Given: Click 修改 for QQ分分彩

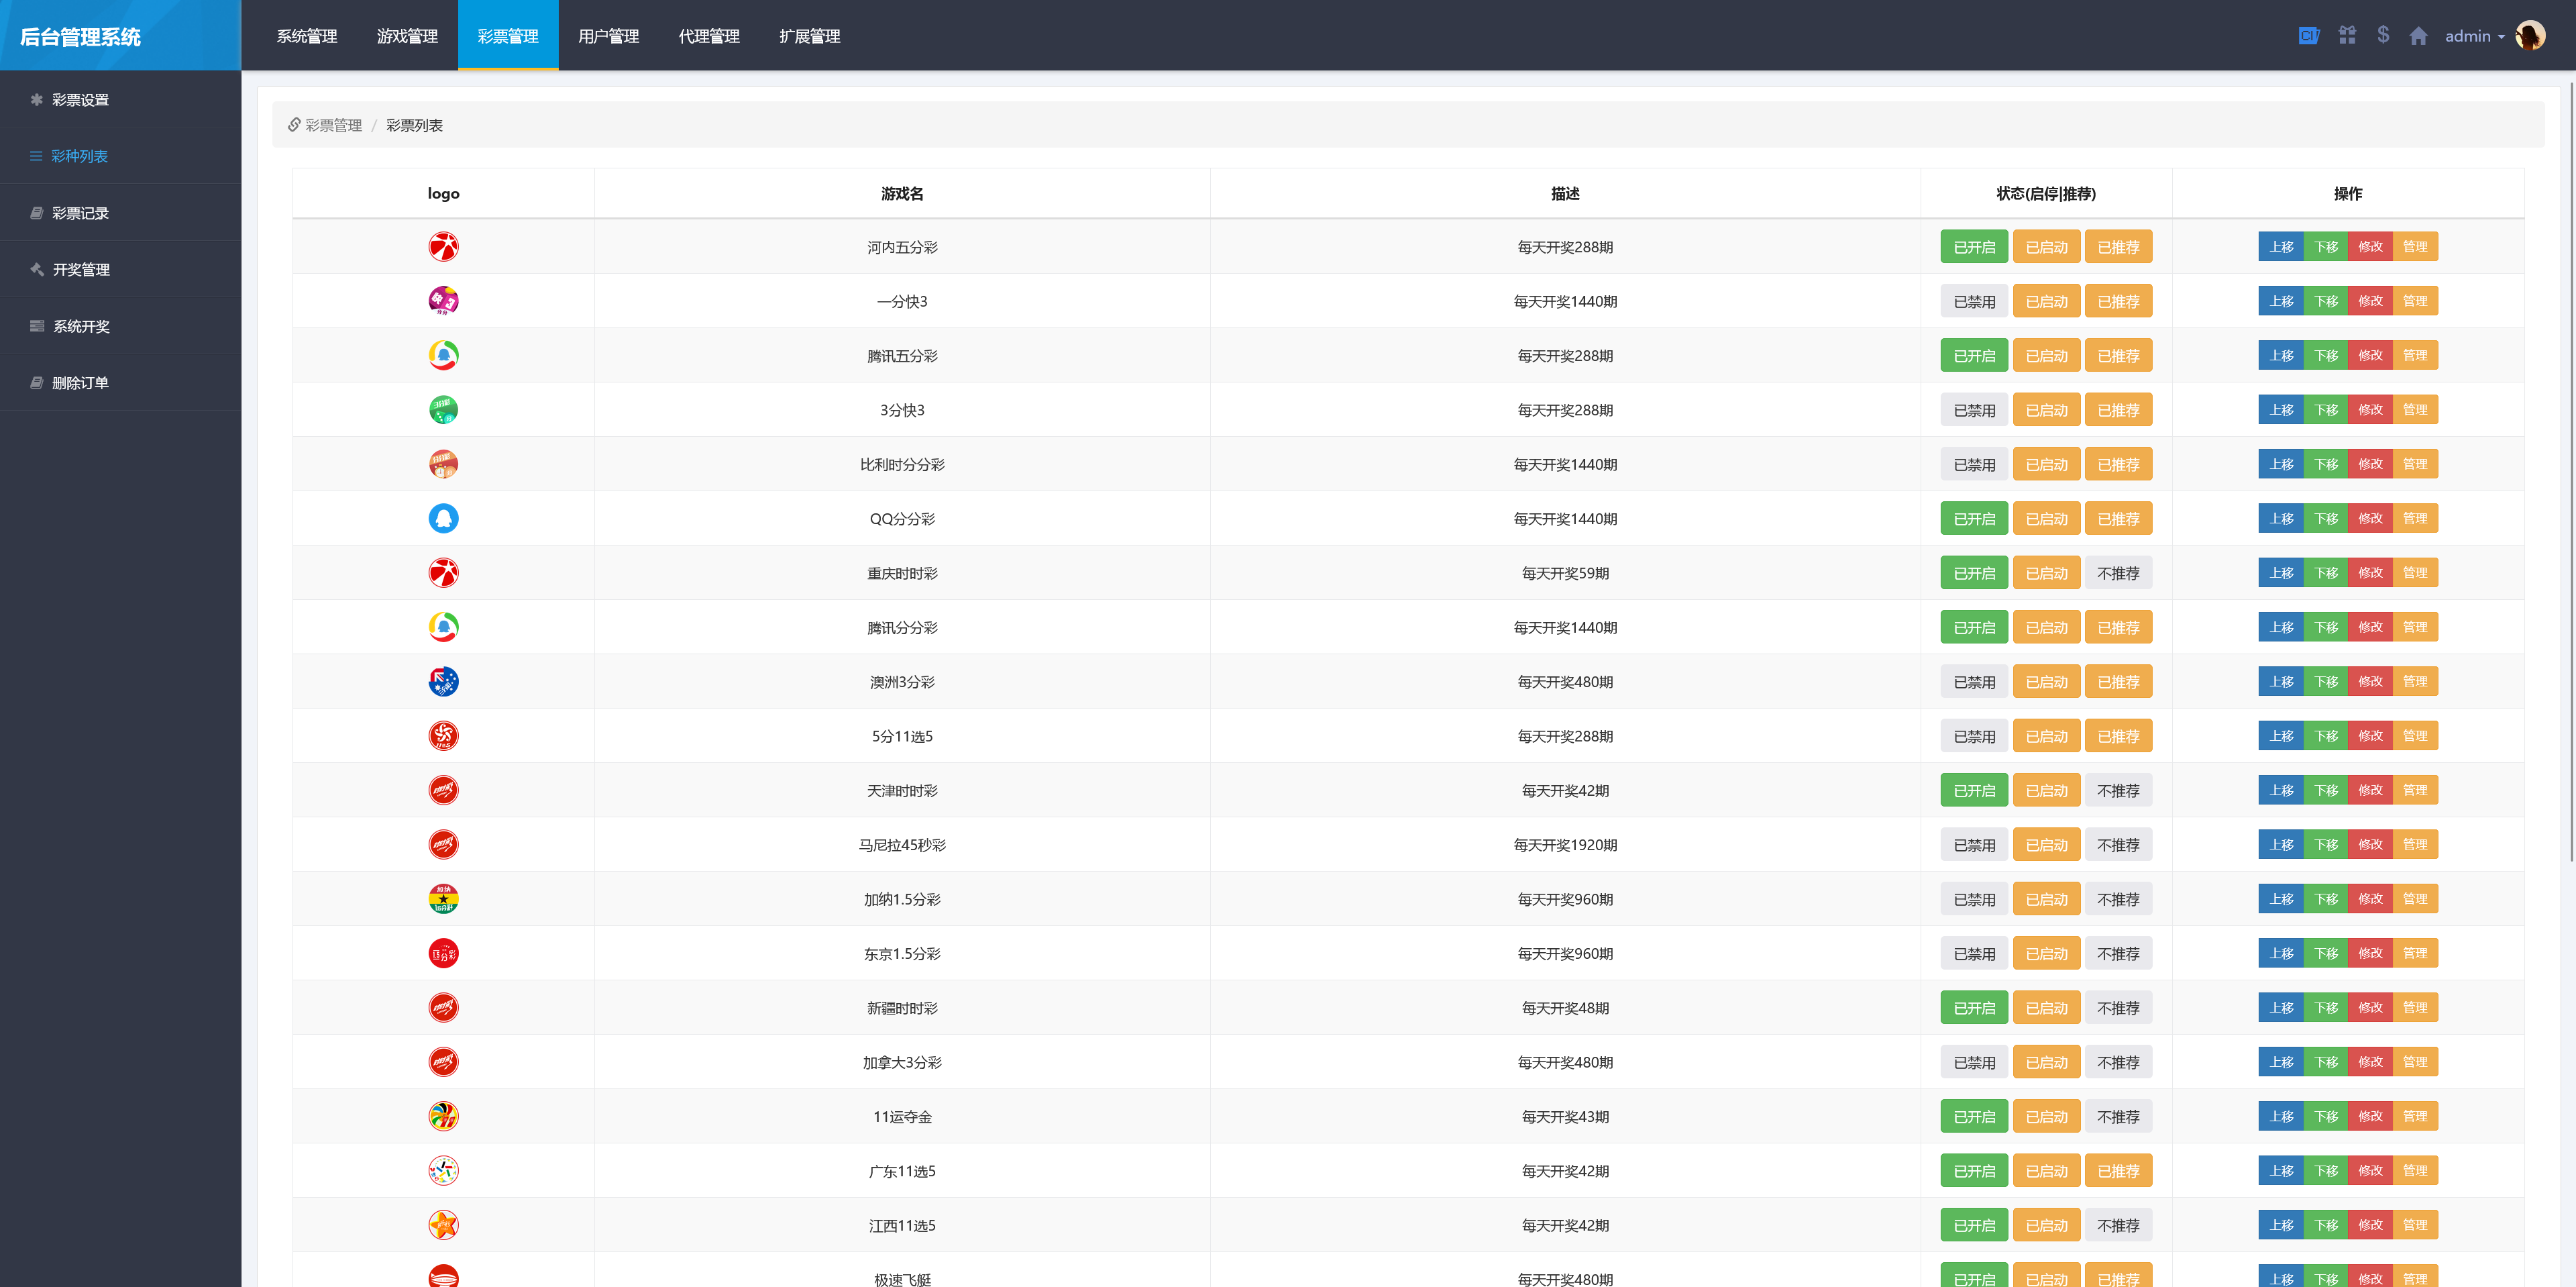Looking at the screenshot, I should 2370,518.
